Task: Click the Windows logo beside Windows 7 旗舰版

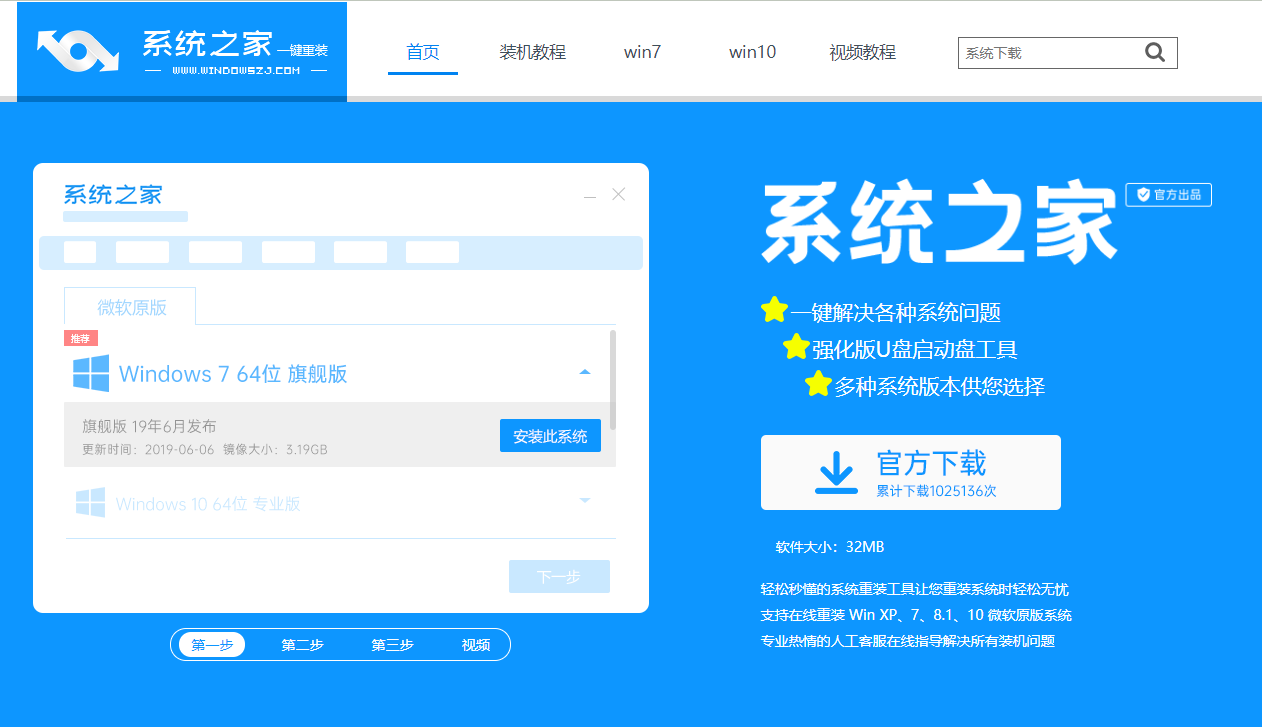Action: point(90,372)
